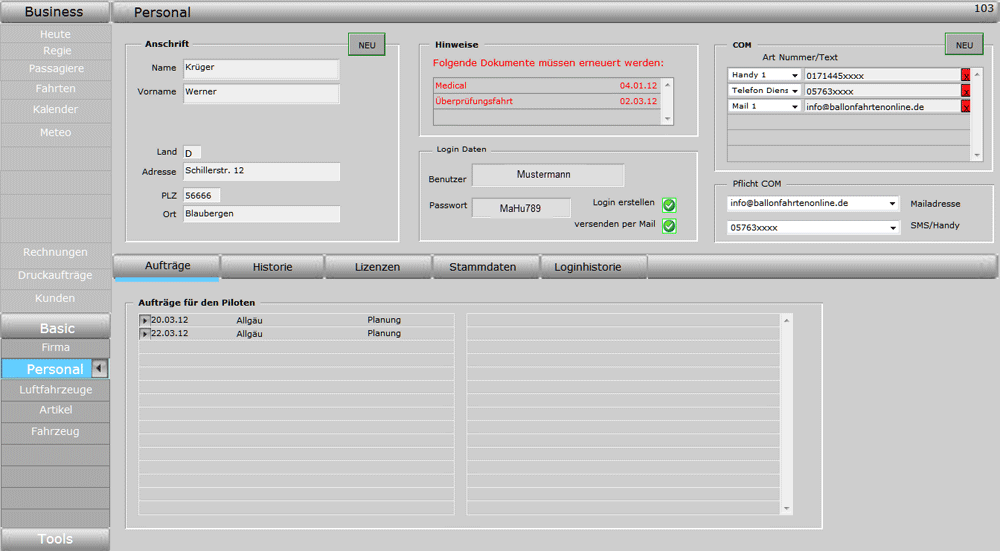
Task: Click NEU button in COM section
Action: click(x=963, y=45)
